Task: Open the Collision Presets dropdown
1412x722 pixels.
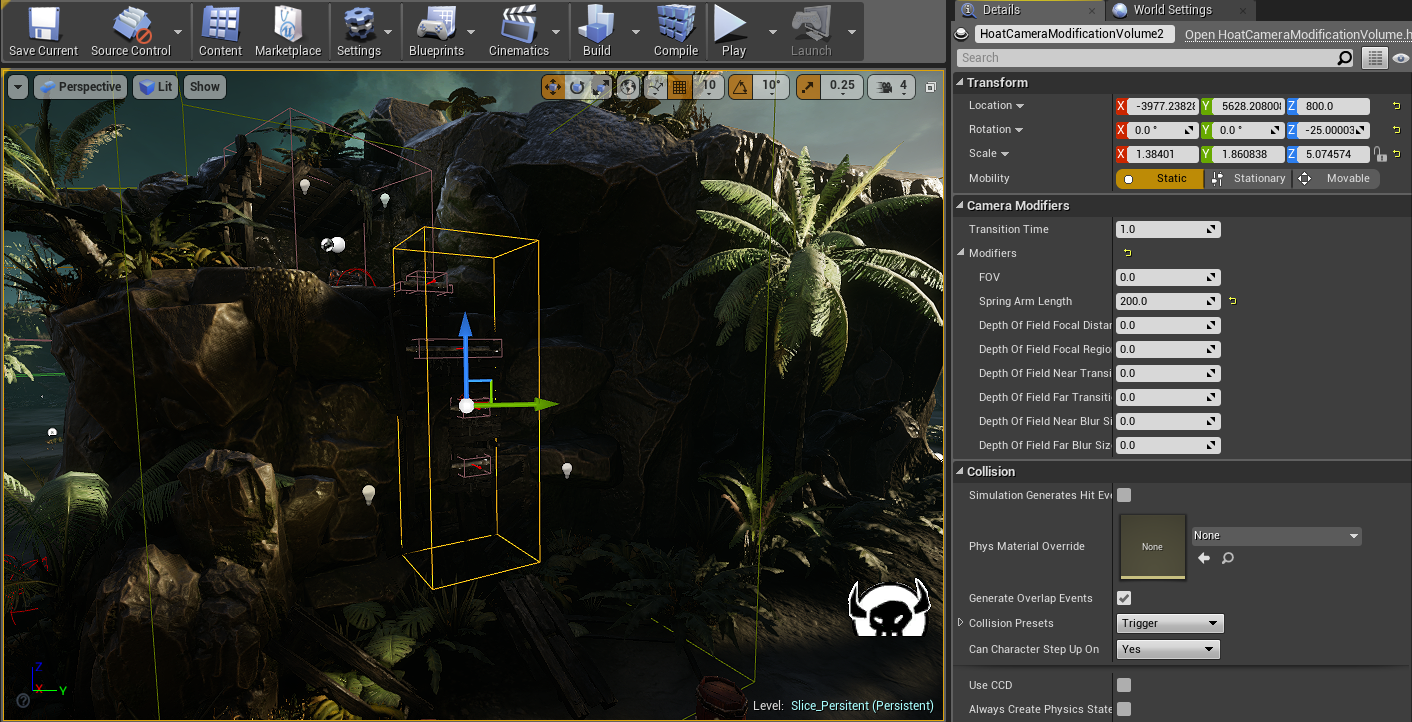Action: tap(1169, 622)
